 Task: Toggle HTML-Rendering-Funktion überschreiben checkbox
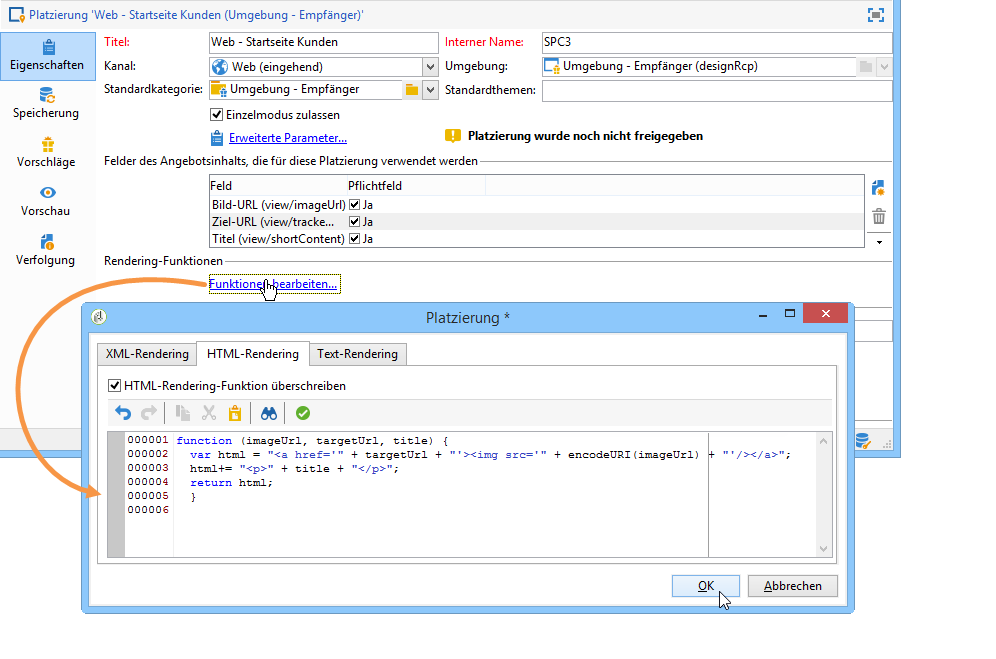(114, 385)
